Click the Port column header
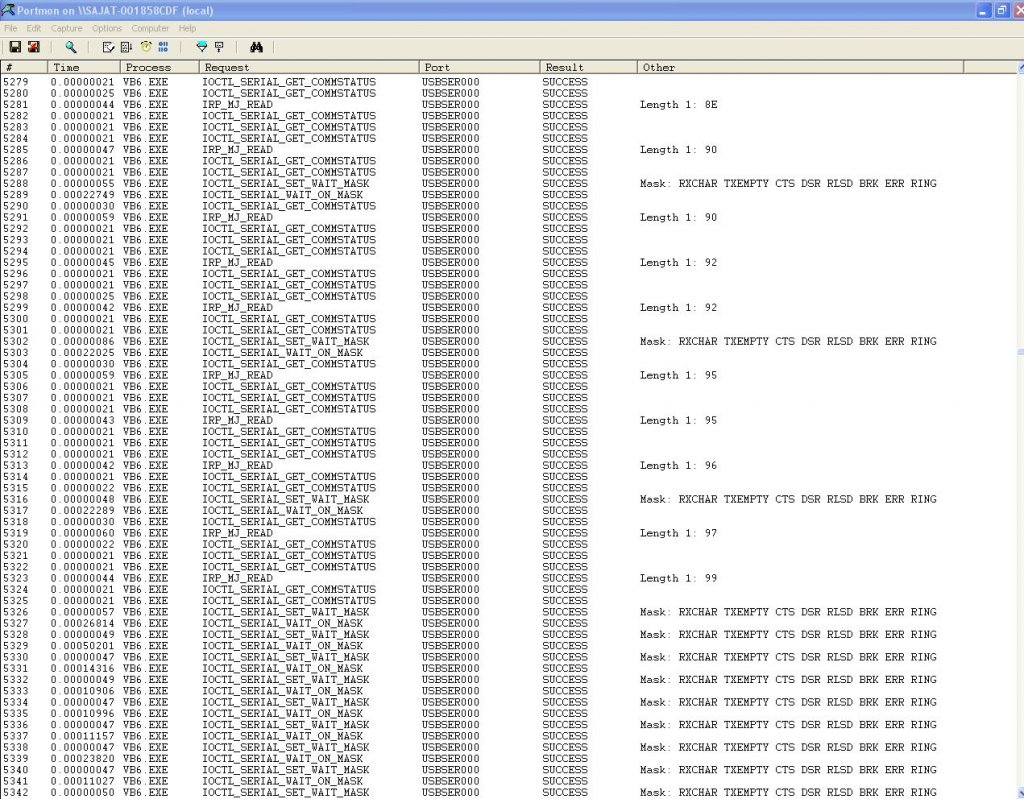The width and height of the screenshot is (1024, 799). 479,67
